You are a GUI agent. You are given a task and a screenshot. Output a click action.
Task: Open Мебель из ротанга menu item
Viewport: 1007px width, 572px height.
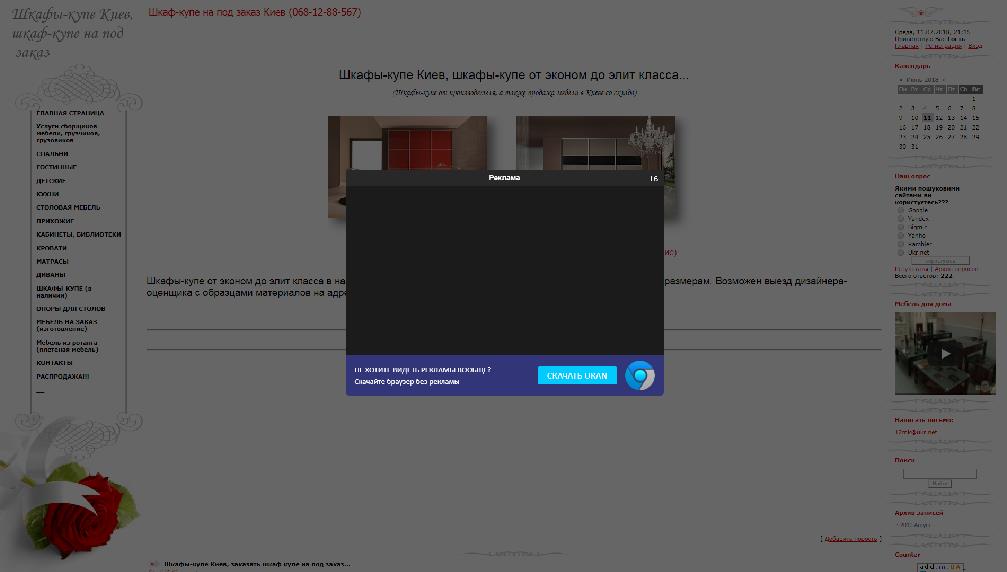point(67,346)
